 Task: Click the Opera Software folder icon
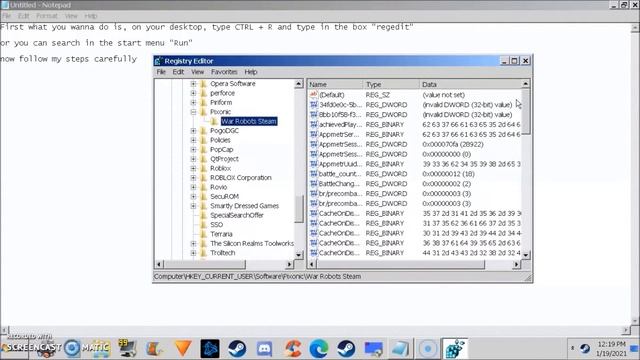pos(204,84)
